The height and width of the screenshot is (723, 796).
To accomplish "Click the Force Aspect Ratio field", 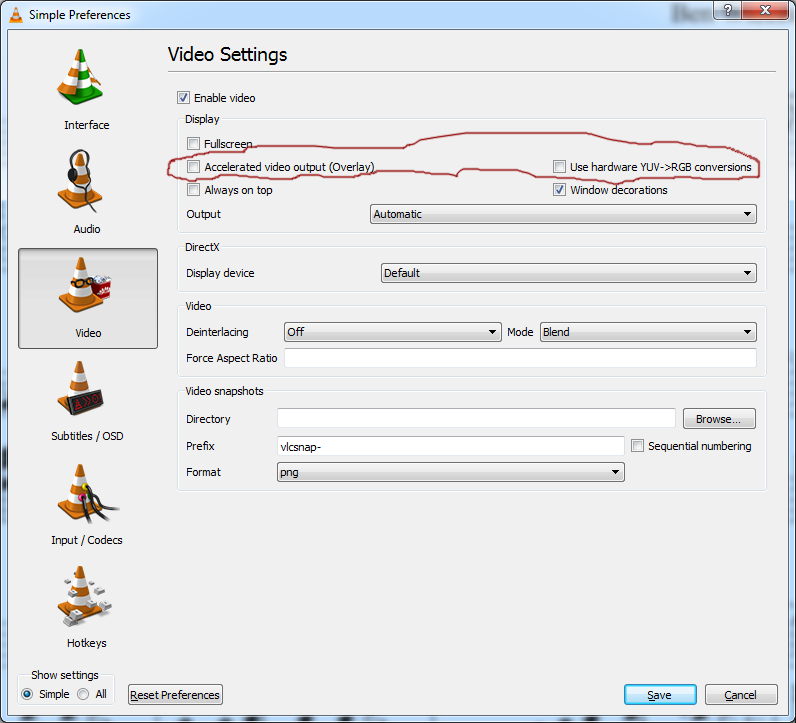I will [x=520, y=358].
